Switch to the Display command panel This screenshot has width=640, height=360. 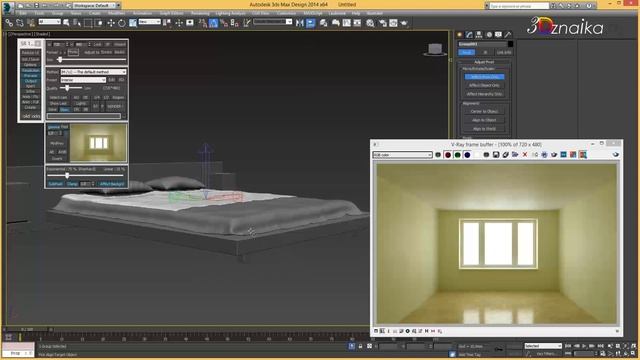click(498, 35)
